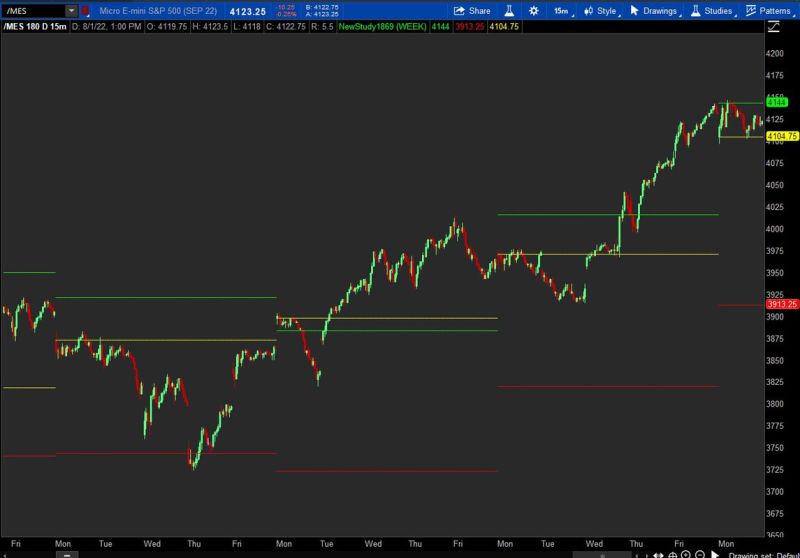Click the flask Edit Studies icon

509,11
